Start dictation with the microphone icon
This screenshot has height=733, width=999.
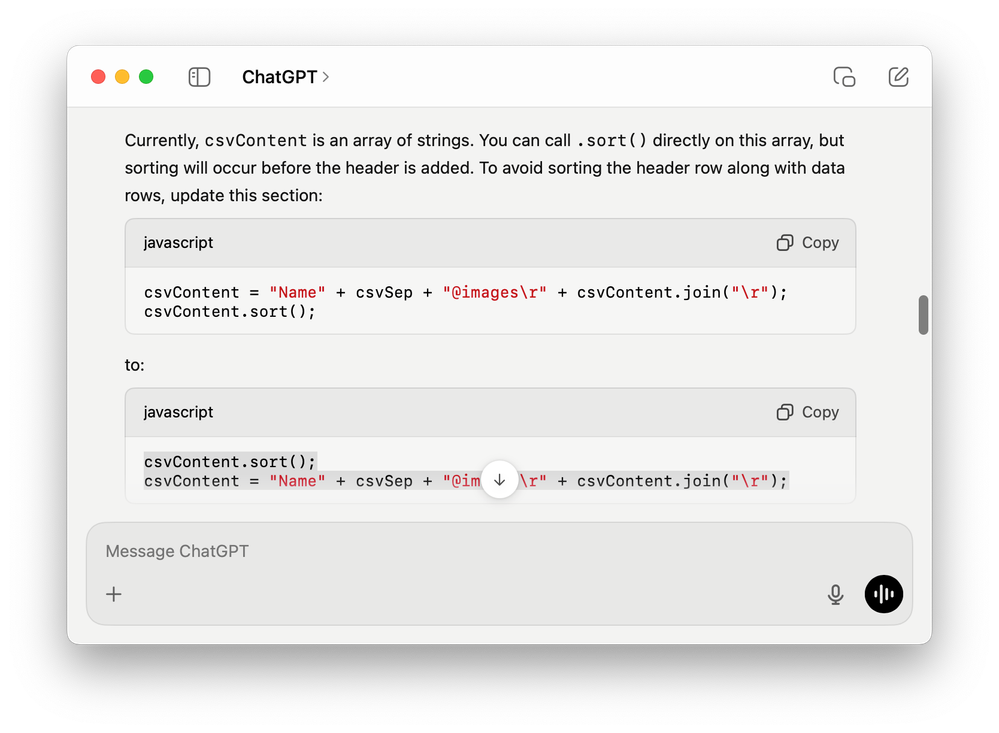pyautogui.click(x=835, y=594)
